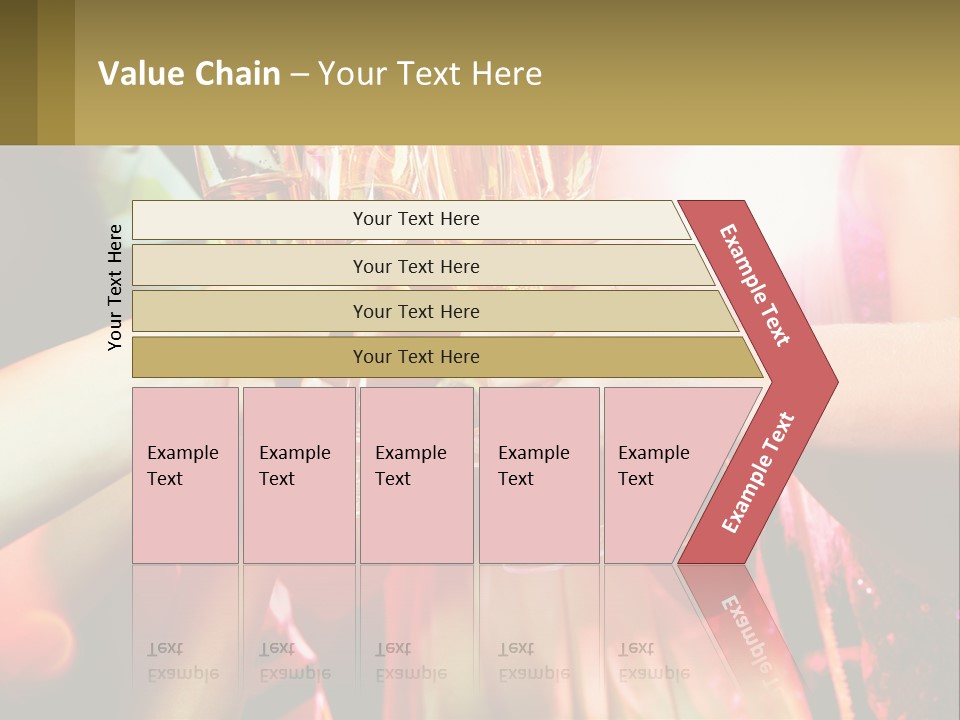Click the darkest bottom "Your Text Here" bar
The width and height of the screenshot is (960, 720).
click(x=415, y=357)
